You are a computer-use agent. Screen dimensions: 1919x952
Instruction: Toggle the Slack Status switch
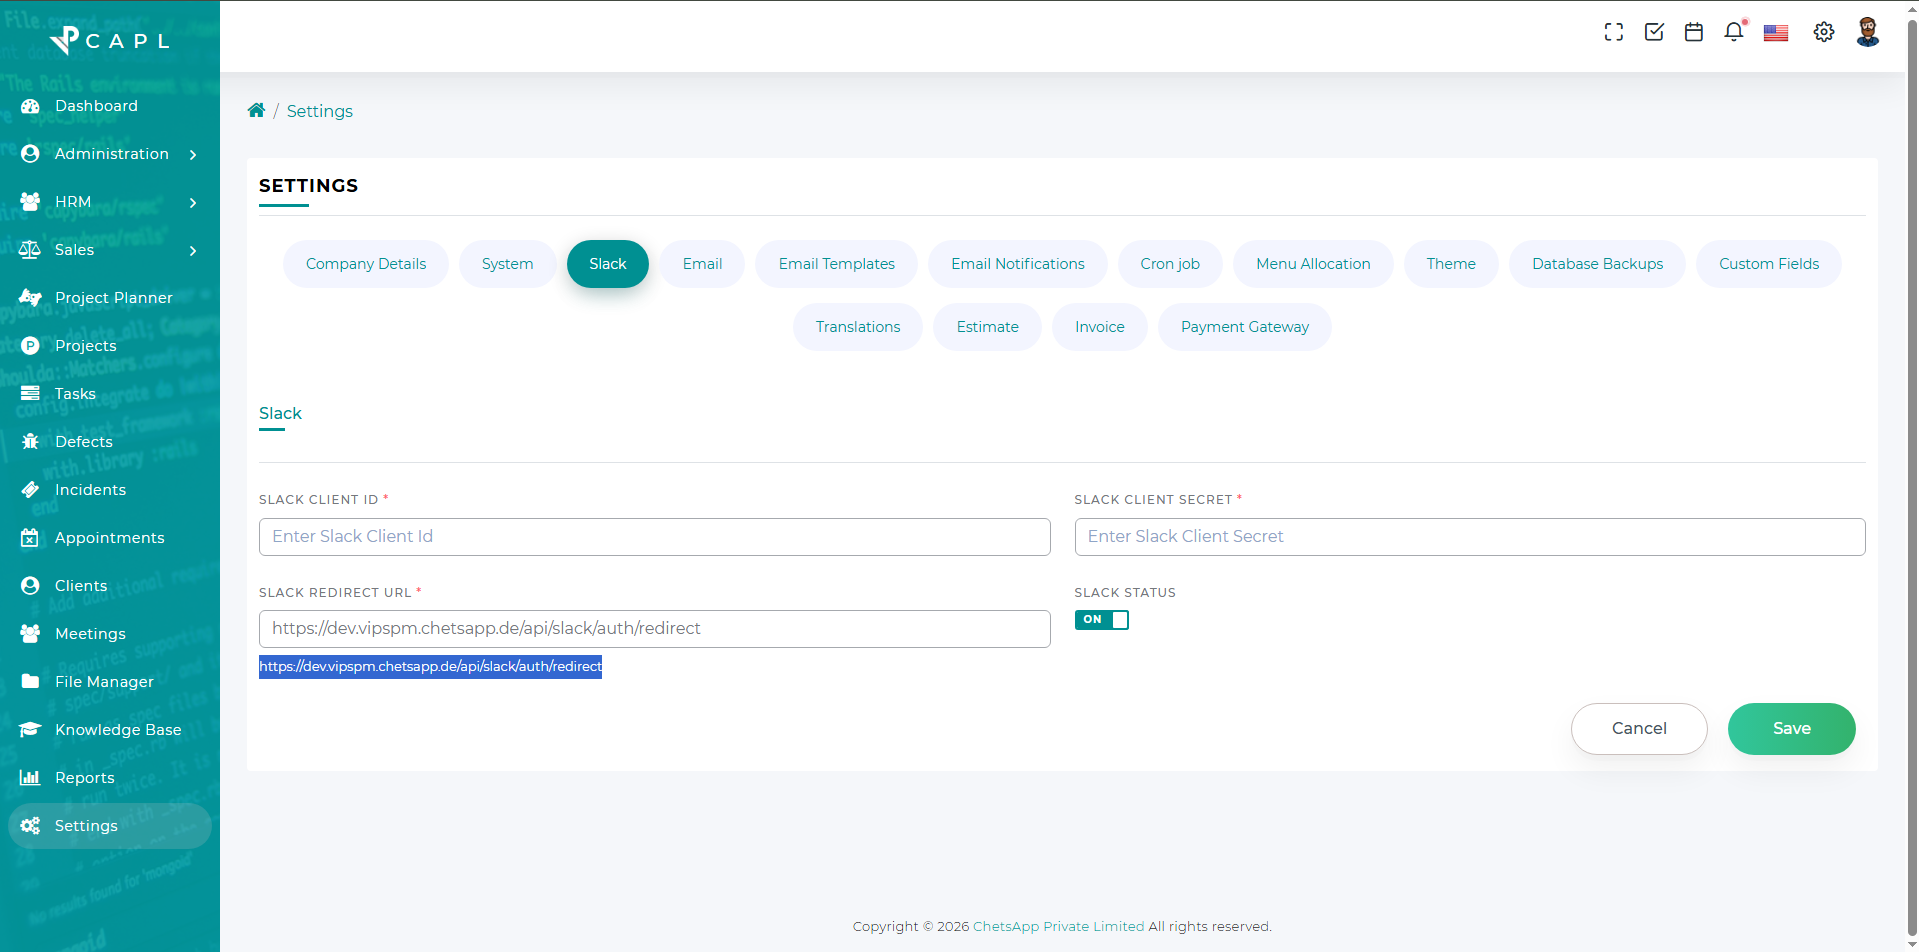click(x=1101, y=620)
